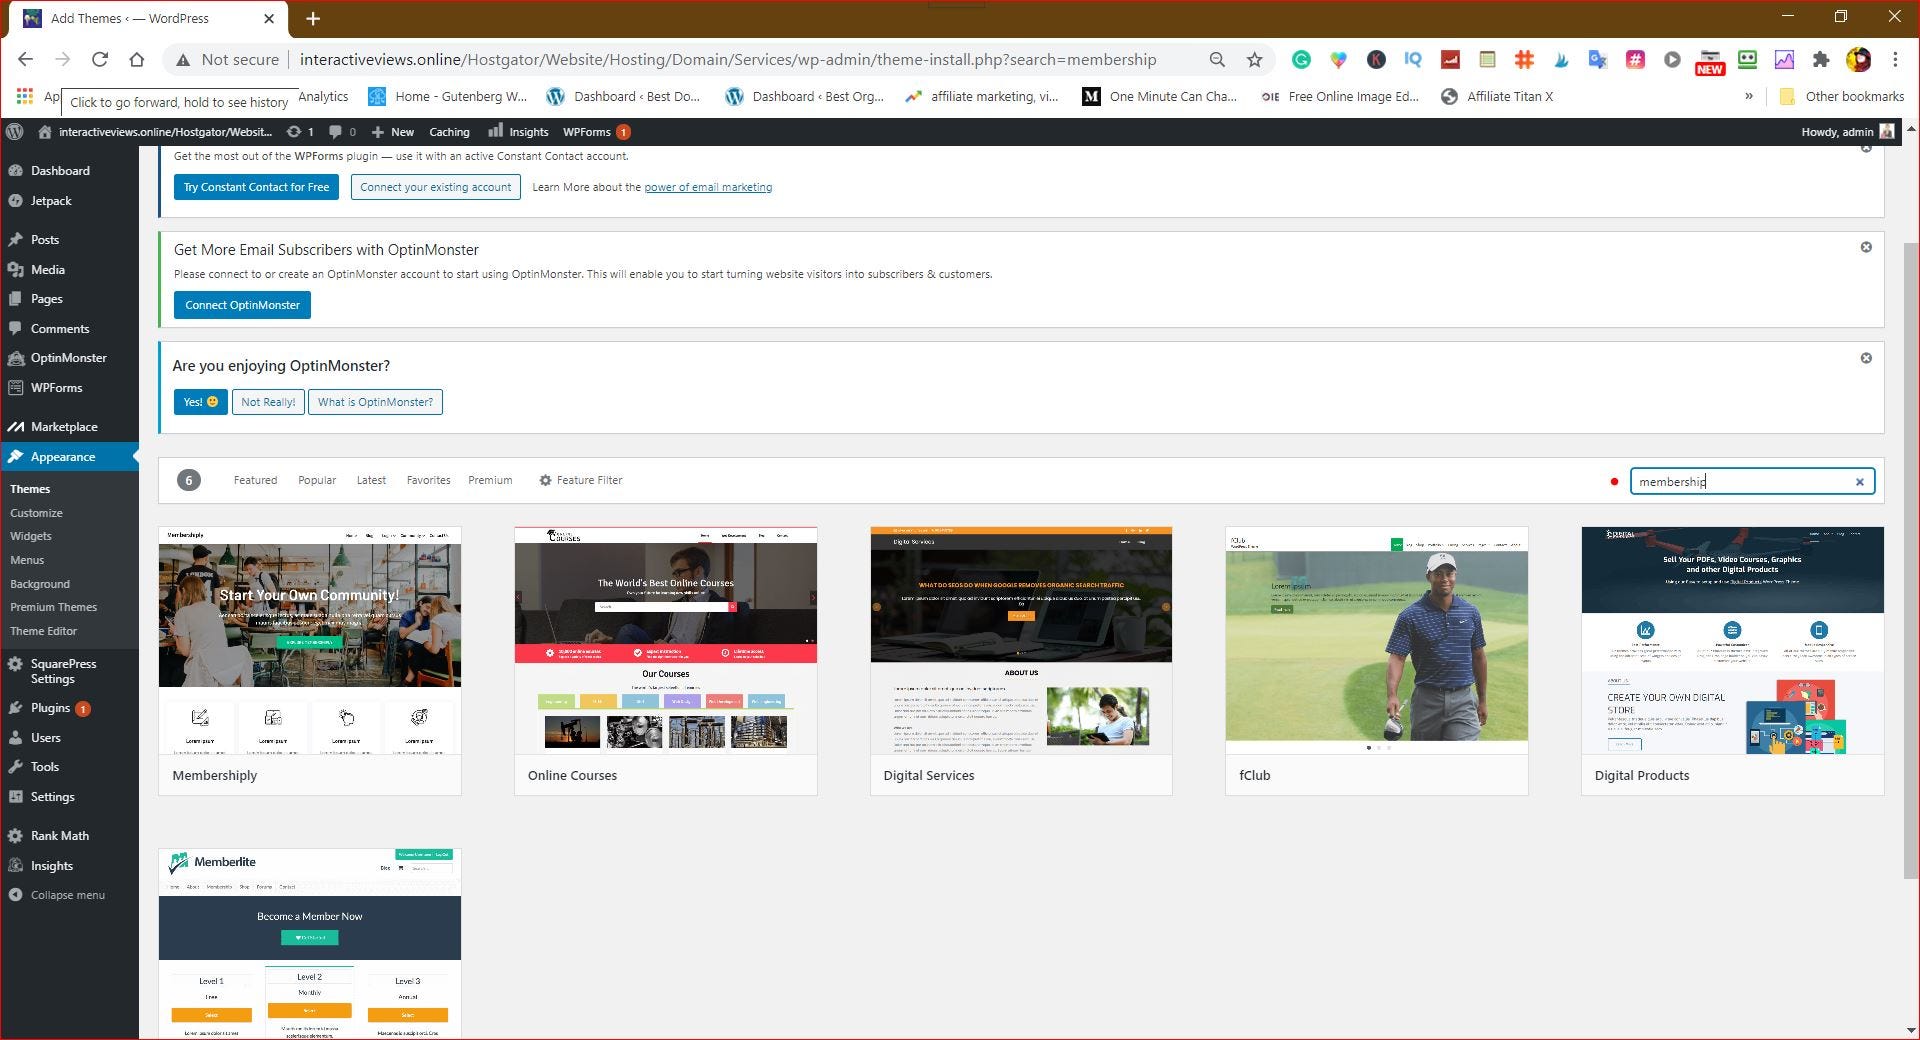Click What is OptinMonster? button

coord(375,402)
